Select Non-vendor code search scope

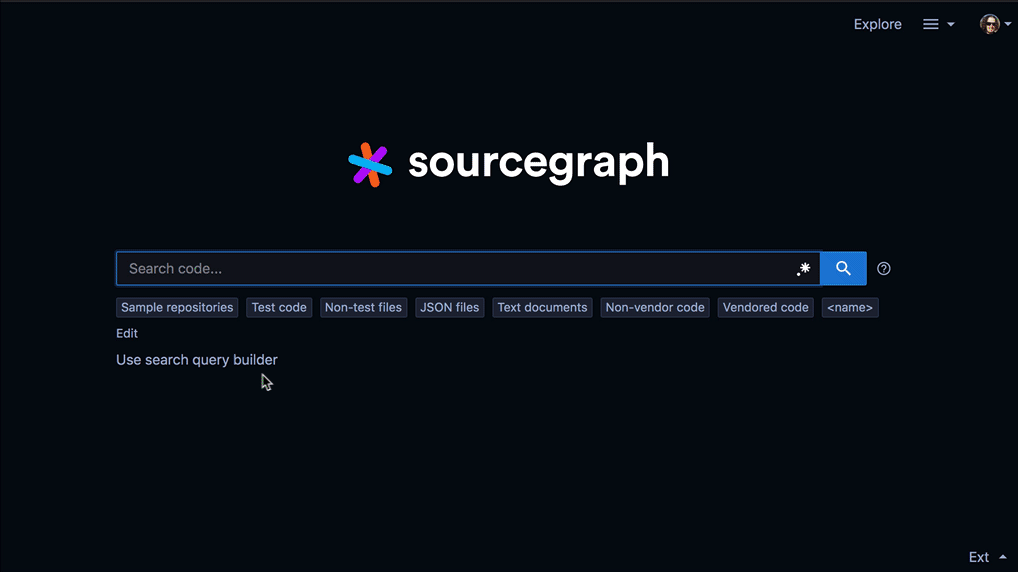point(654,308)
